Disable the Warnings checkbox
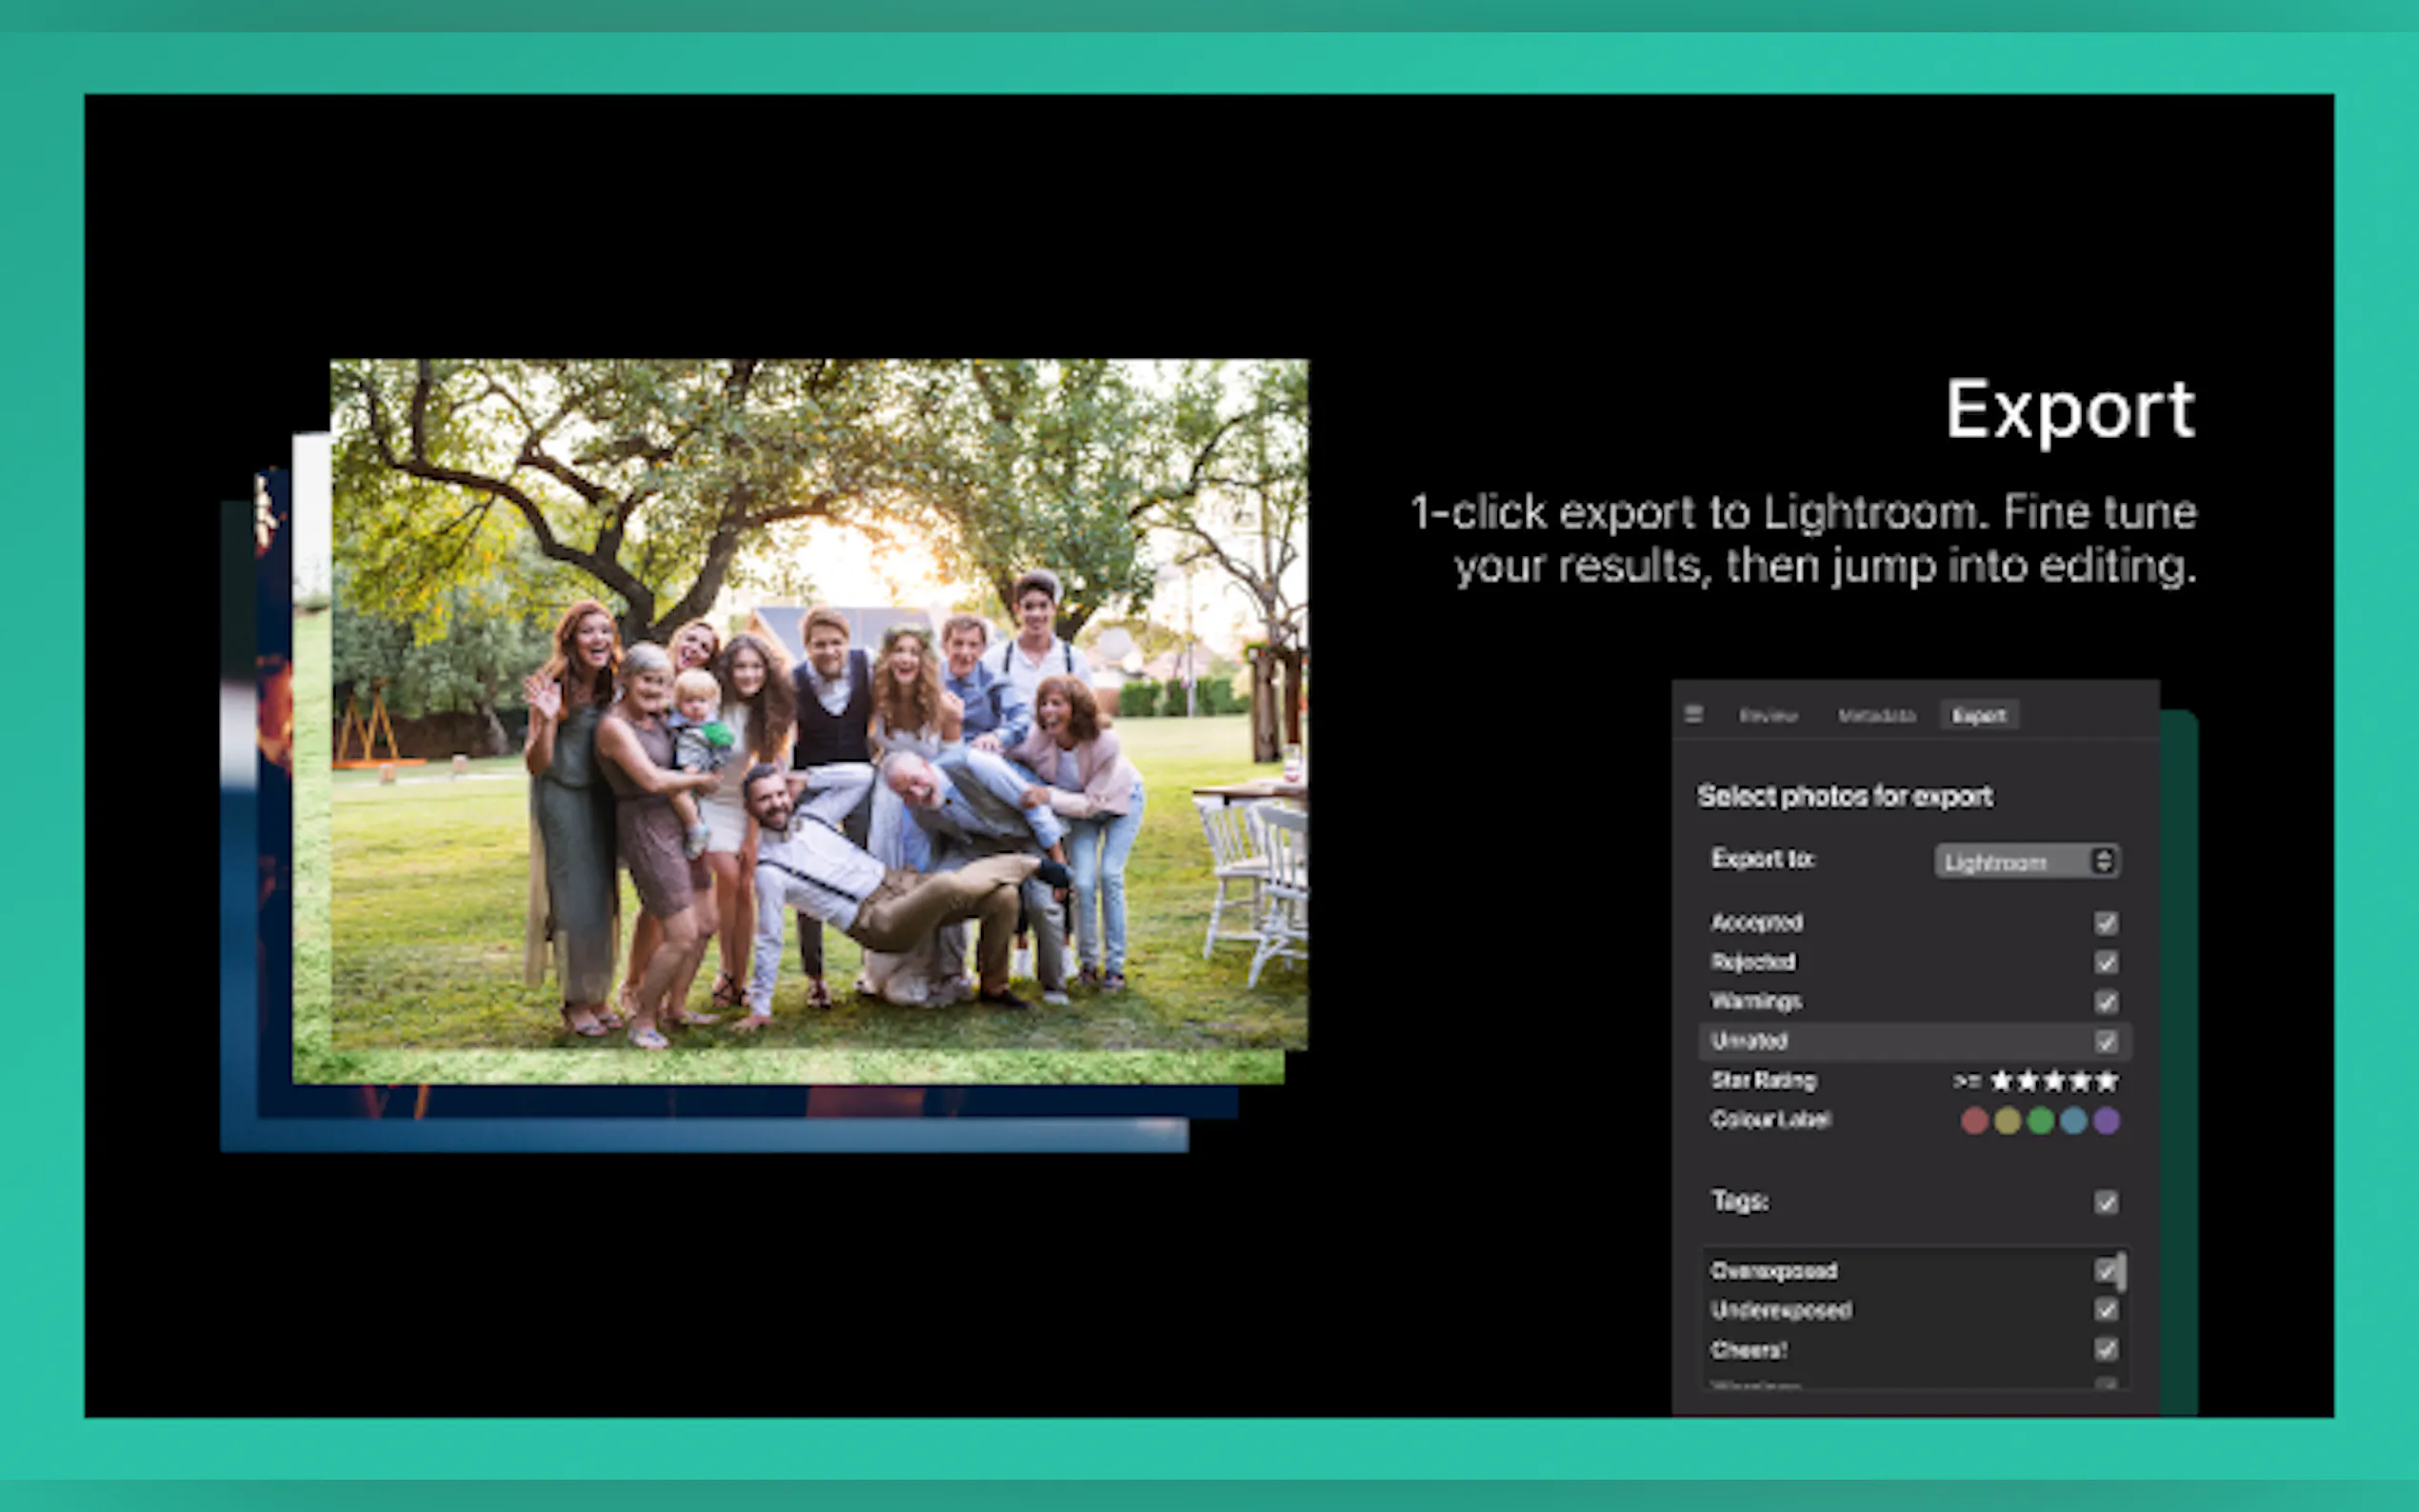2419x1512 pixels. [x=2107, y=1002]
